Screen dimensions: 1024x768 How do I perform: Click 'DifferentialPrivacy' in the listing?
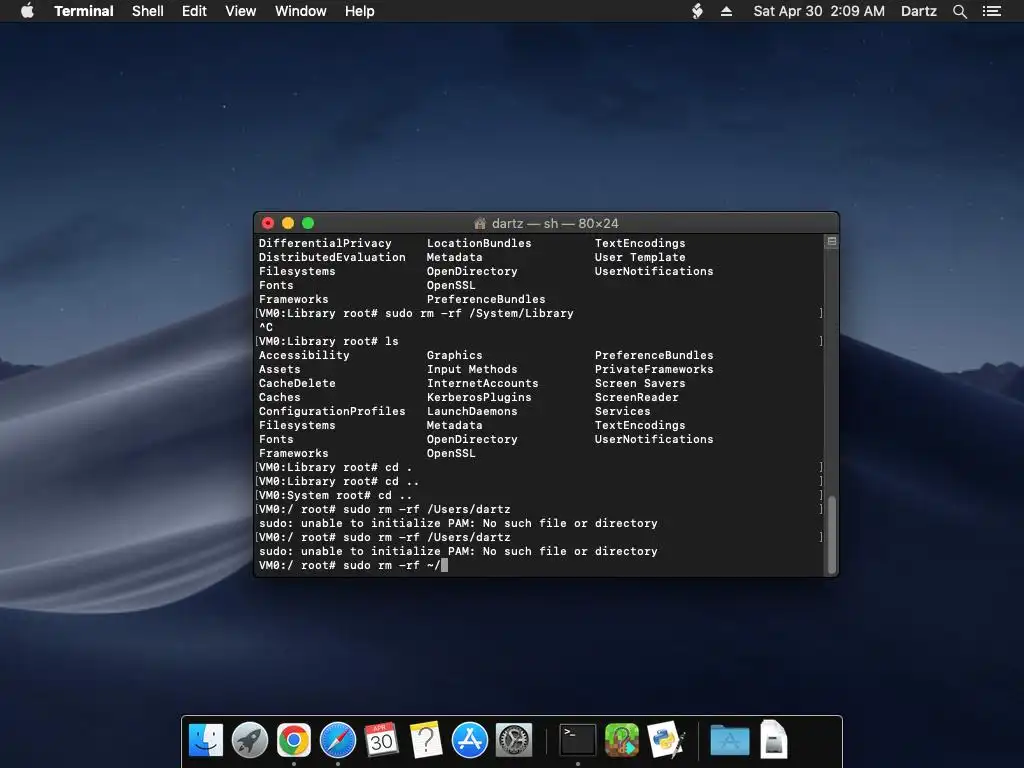coord(325,243)
